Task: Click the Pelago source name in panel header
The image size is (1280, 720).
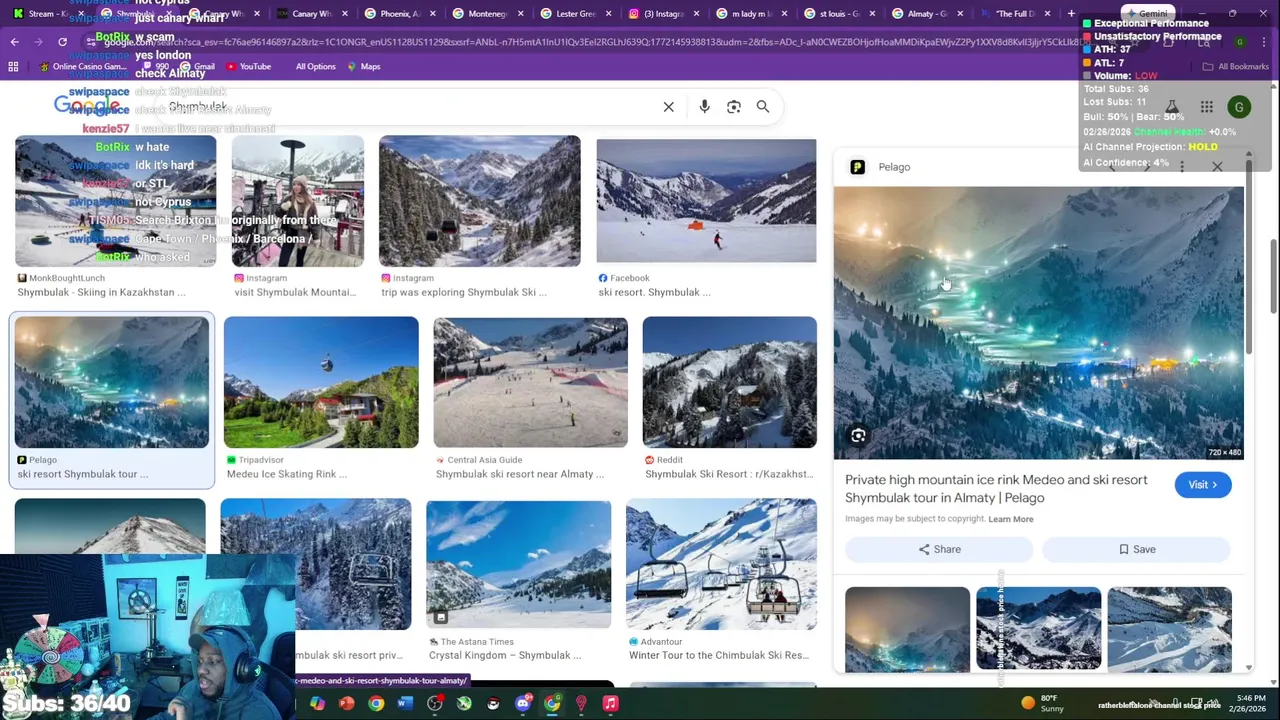Action: (894, 167)
